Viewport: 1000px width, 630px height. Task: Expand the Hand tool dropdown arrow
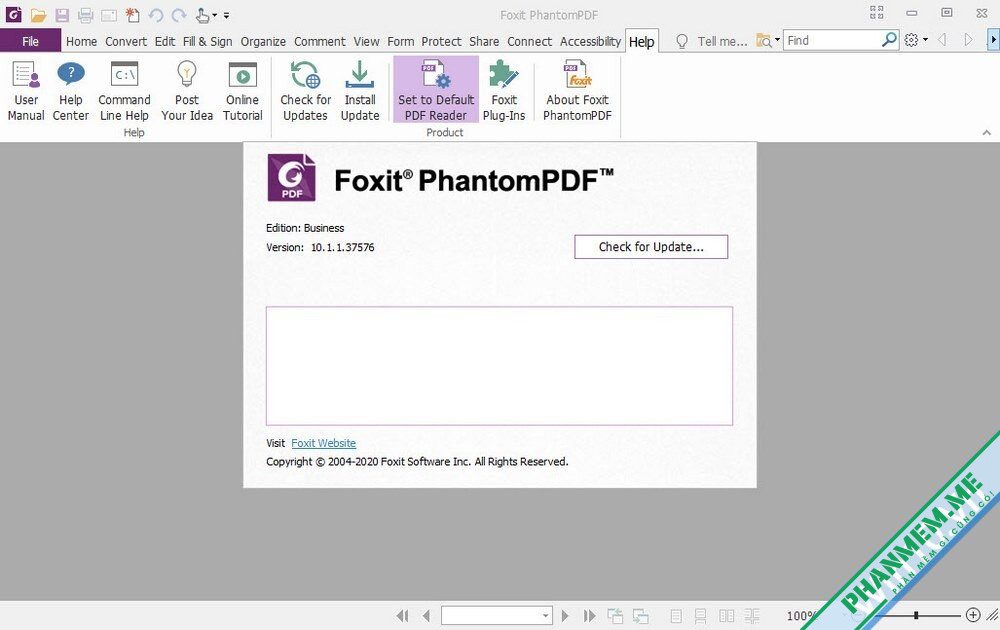coord(214,15)
